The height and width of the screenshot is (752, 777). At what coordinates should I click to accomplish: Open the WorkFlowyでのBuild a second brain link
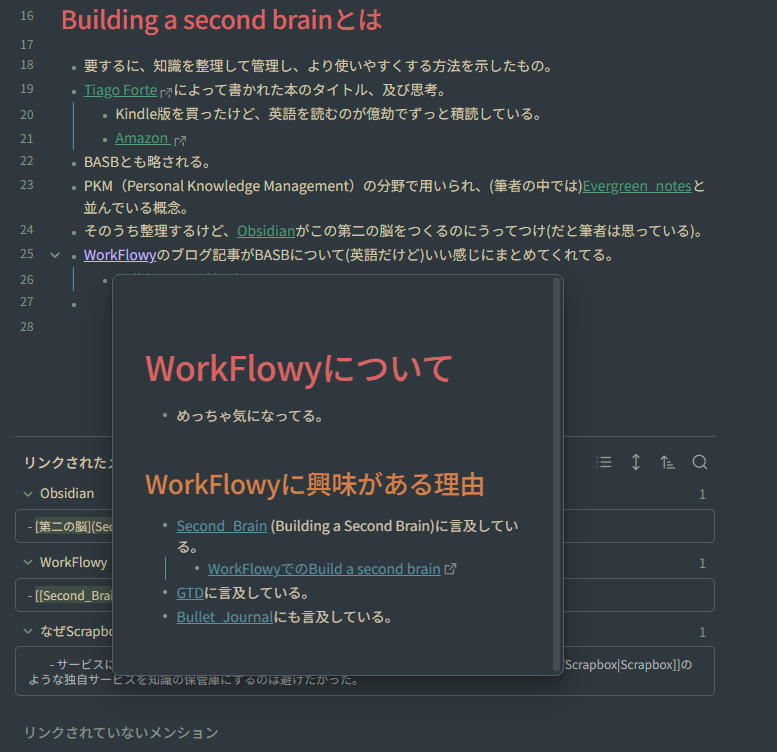[x=324, y=569]
